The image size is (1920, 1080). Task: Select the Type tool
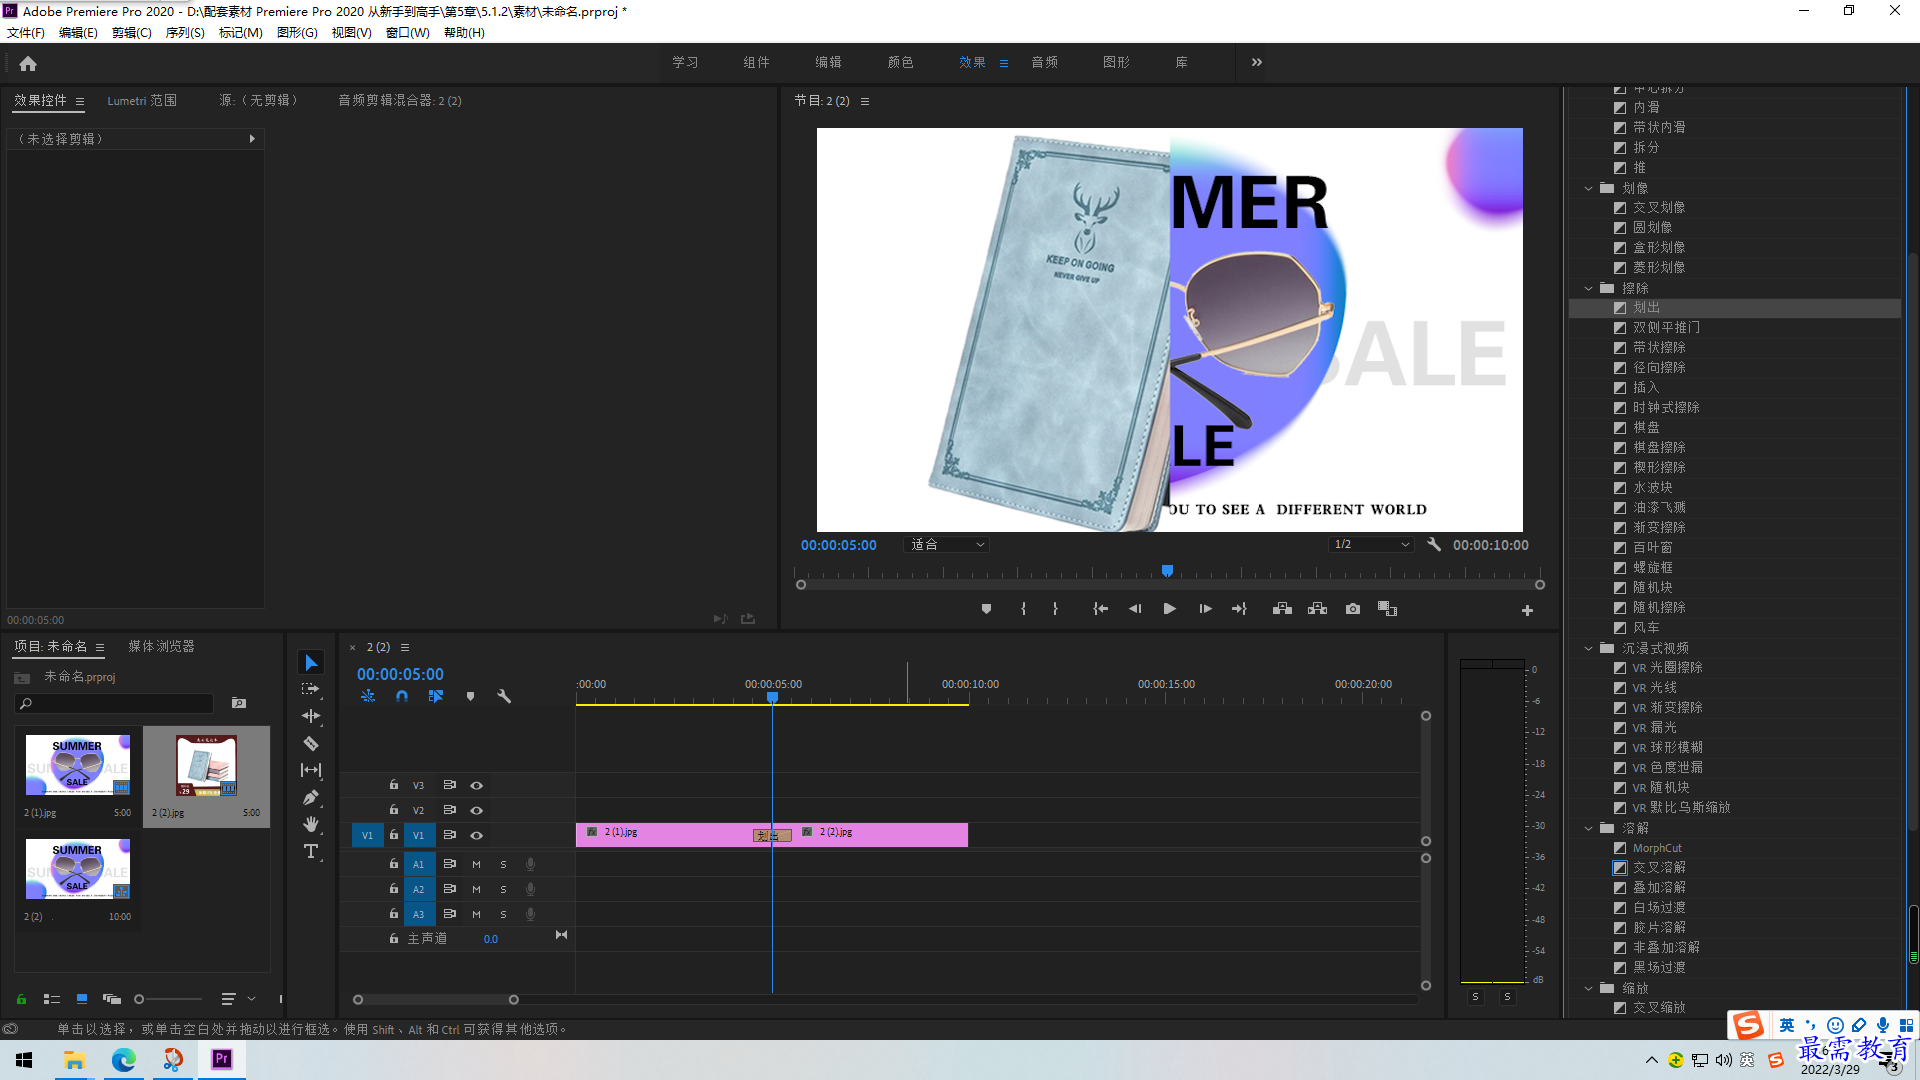point(311,851)
